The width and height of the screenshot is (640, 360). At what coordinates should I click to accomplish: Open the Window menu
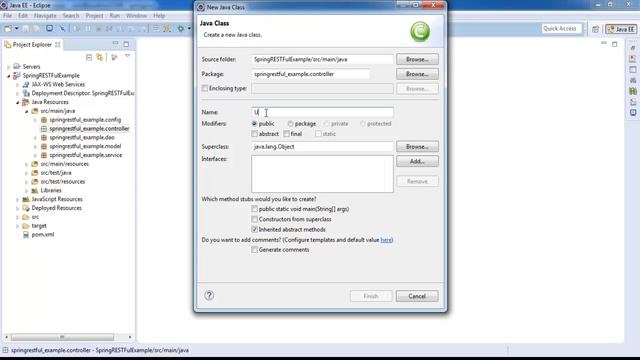pos(136,16)
